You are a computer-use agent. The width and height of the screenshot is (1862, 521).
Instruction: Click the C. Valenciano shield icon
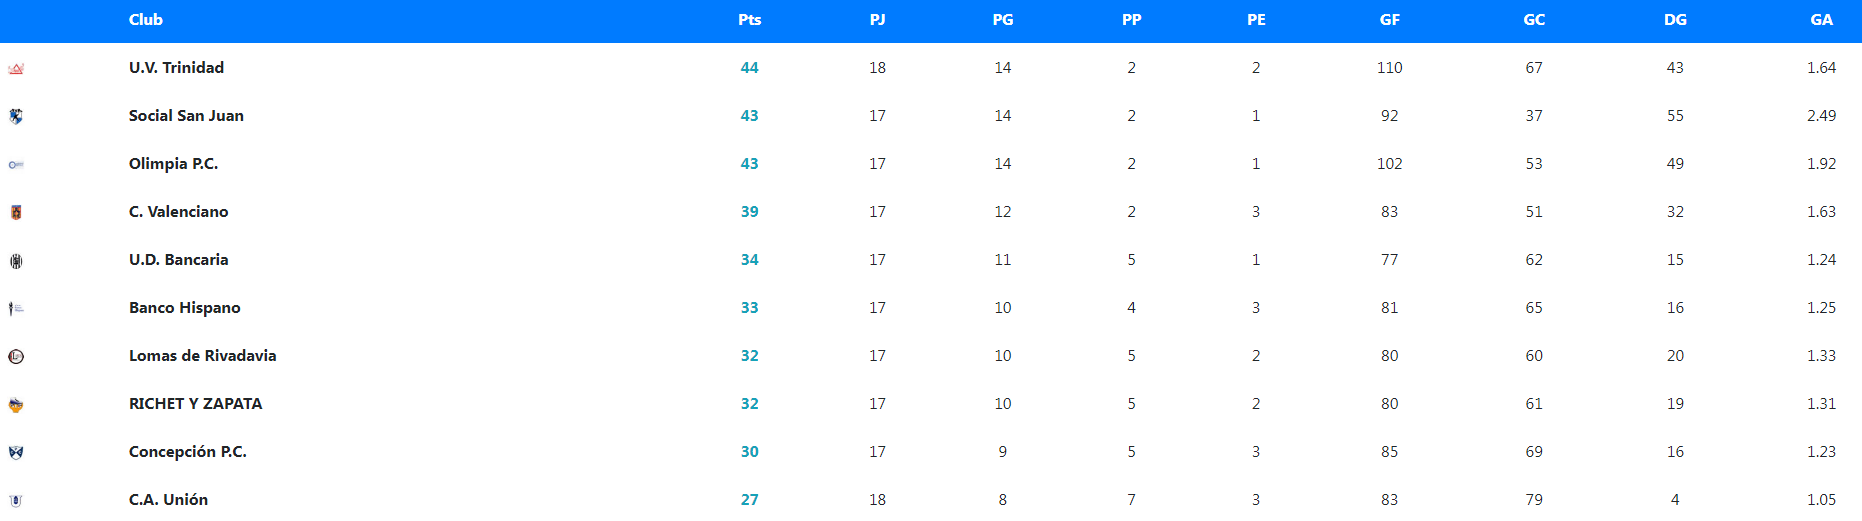tap(16, 212)
